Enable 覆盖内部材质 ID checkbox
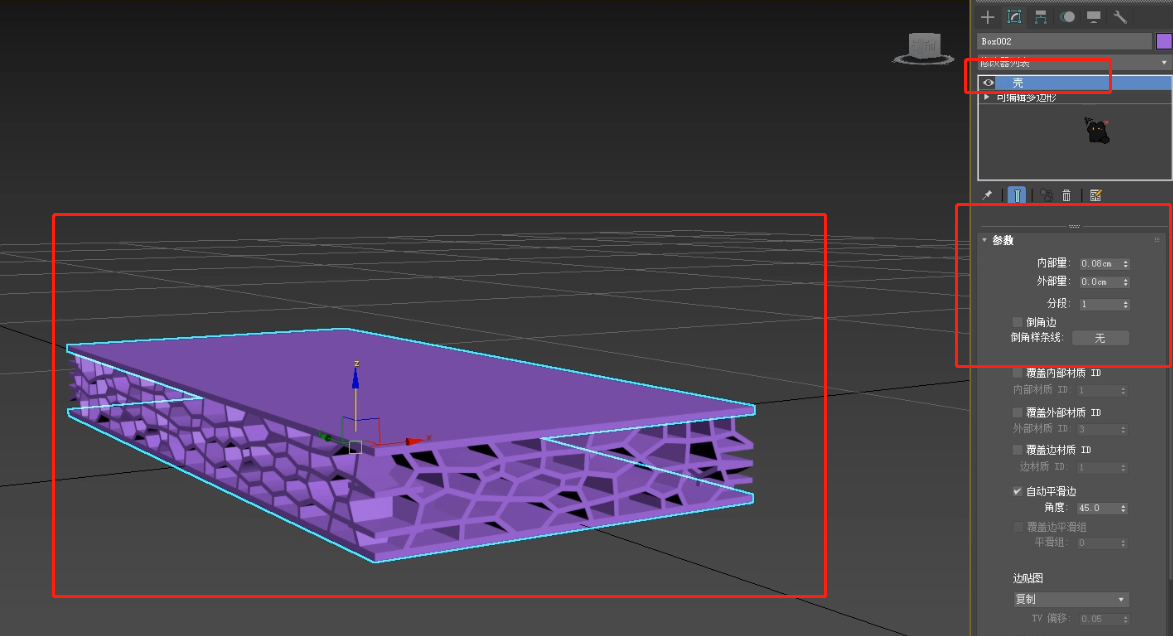The image size is (1173, 636). 1017,373
